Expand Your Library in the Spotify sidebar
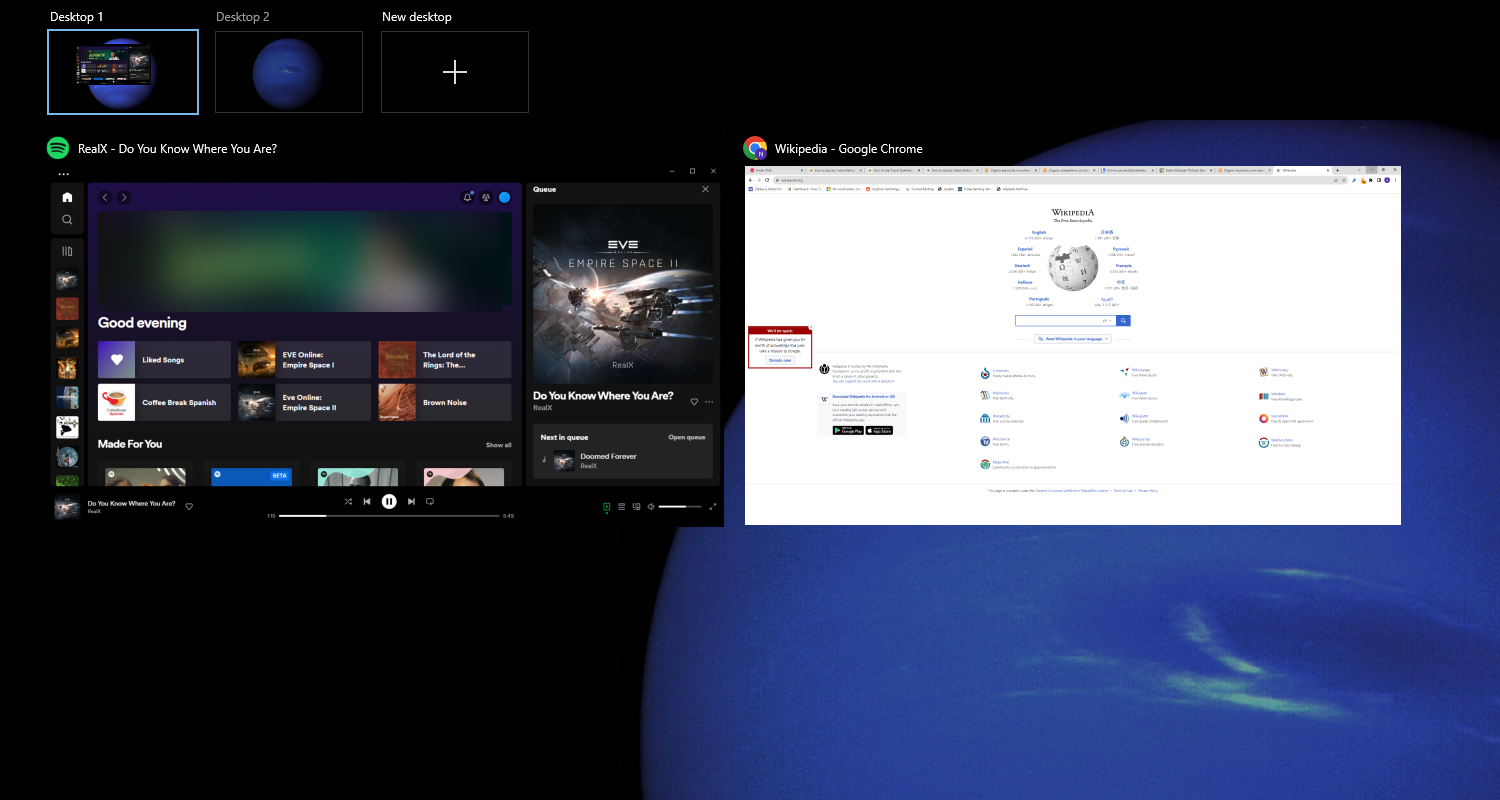The height and width of the screenshot is (800, 1500). point(67,252)
